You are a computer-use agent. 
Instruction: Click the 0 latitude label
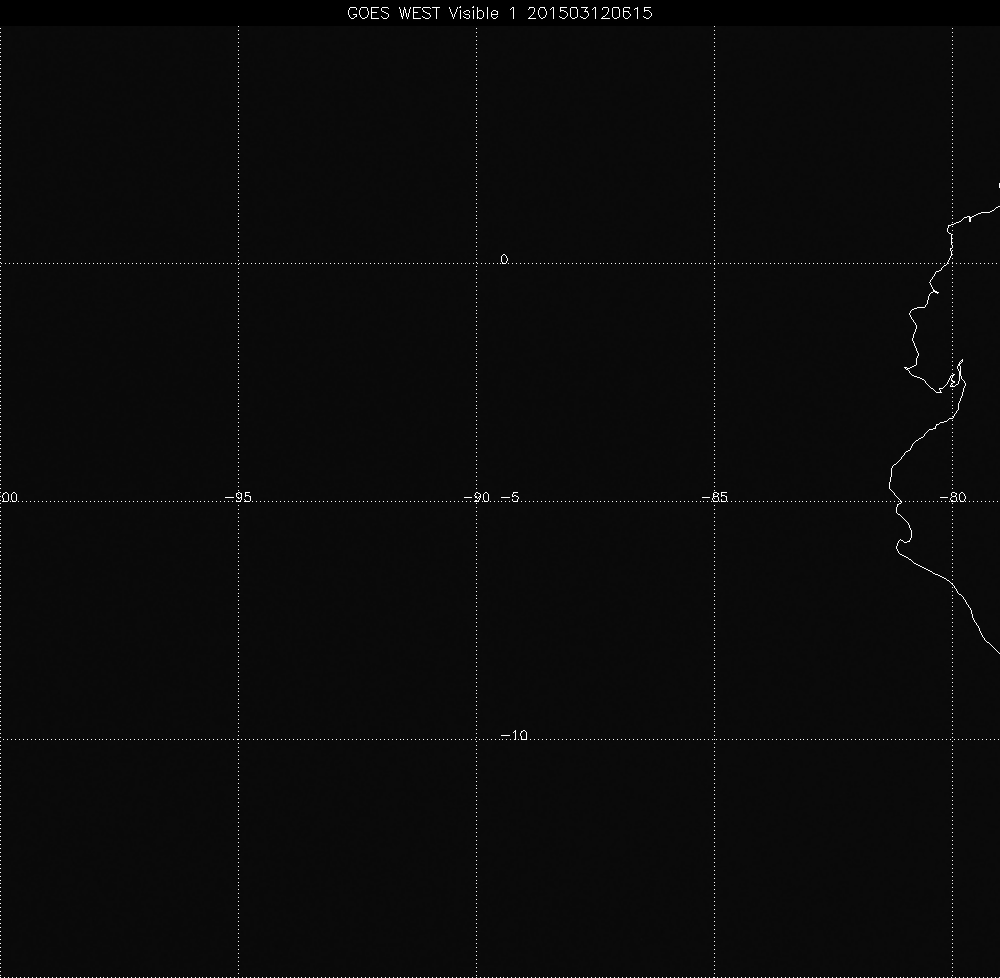click(504, 259)
